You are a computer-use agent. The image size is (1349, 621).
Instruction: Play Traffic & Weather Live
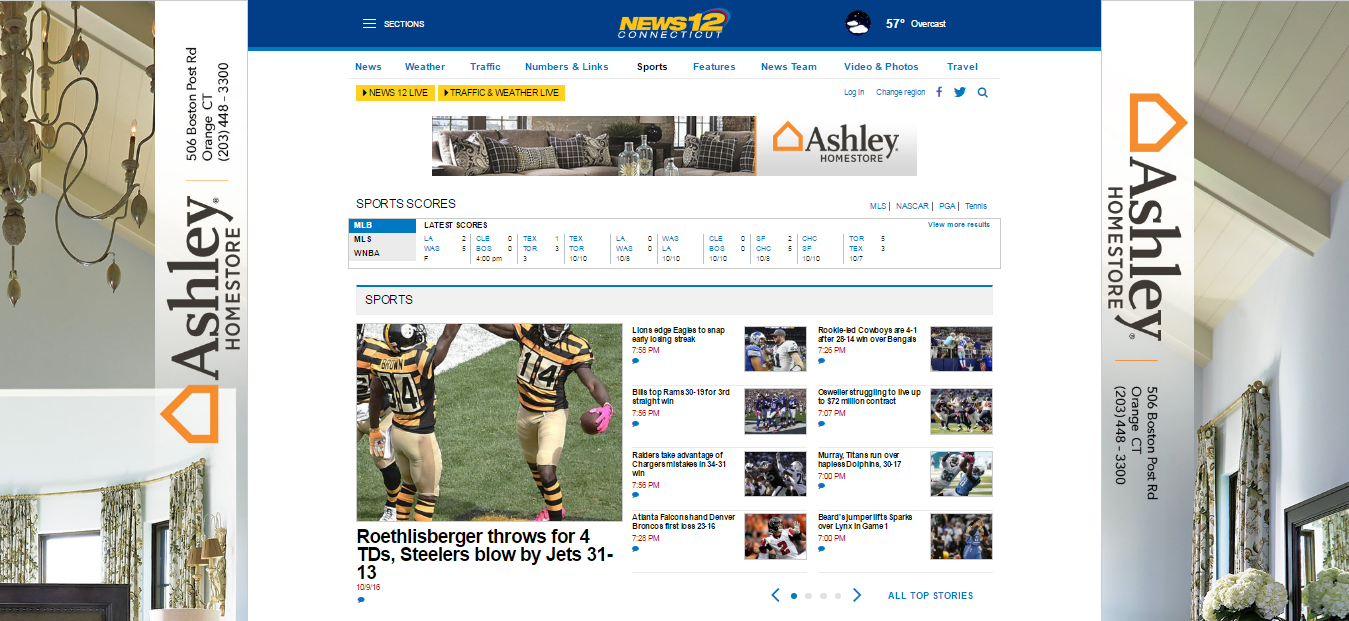(501, 93)
